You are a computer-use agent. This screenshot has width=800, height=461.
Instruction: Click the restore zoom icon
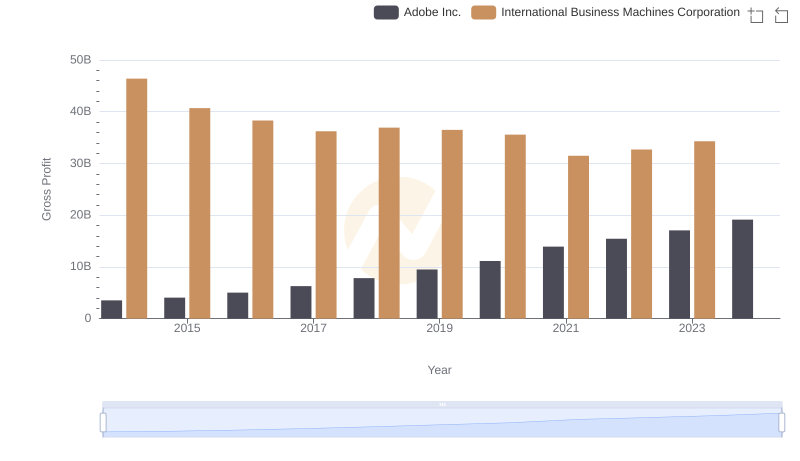click(781, 15)
